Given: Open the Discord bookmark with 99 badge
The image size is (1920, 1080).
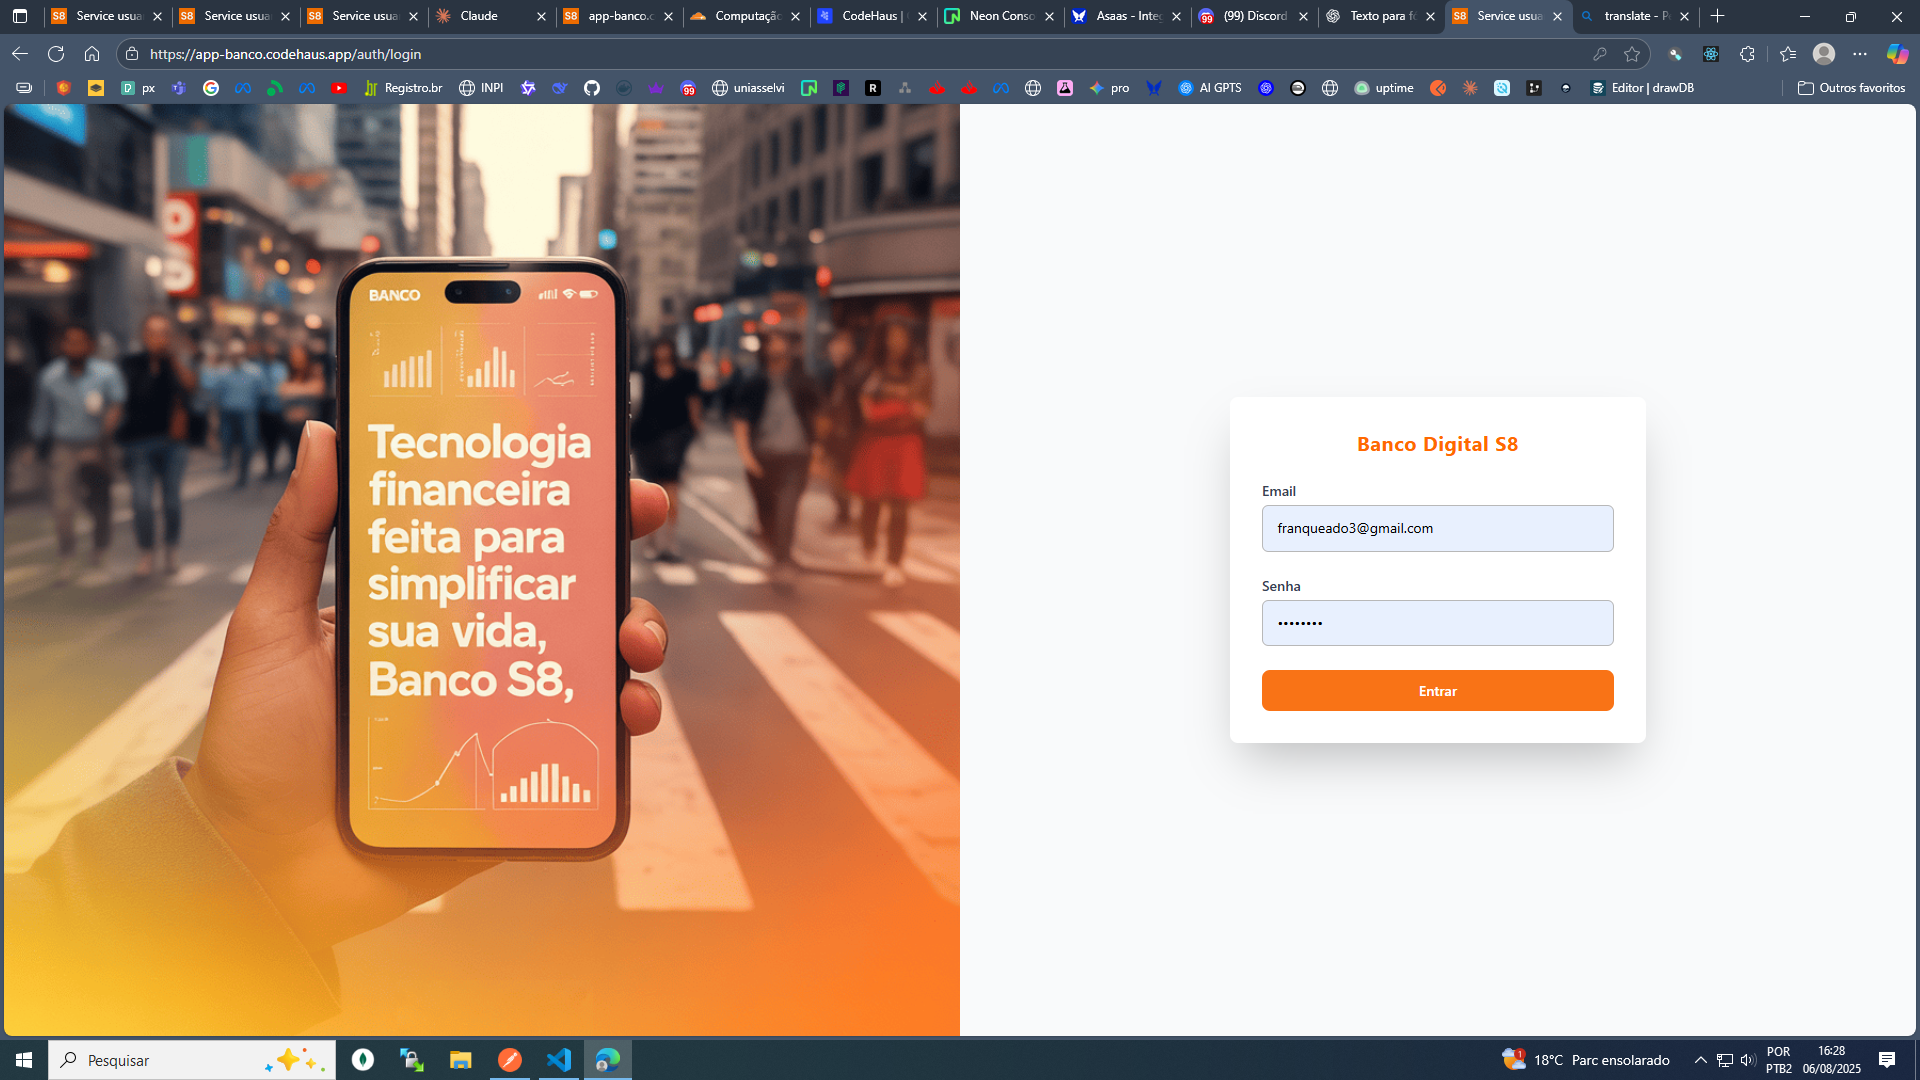Looking at the screenshot, I should 688,88.
